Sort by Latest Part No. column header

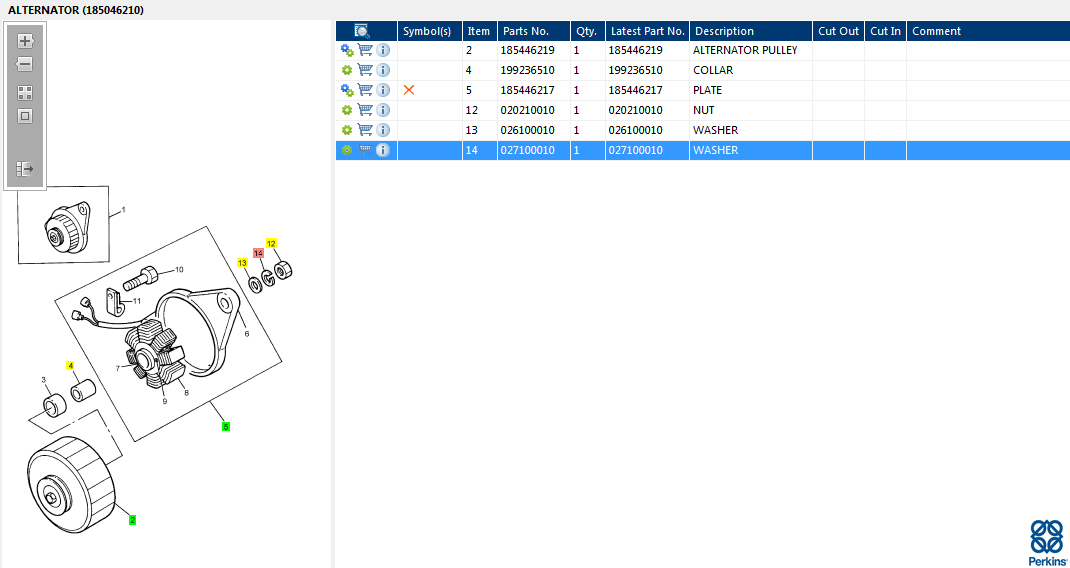coord(647,31)
